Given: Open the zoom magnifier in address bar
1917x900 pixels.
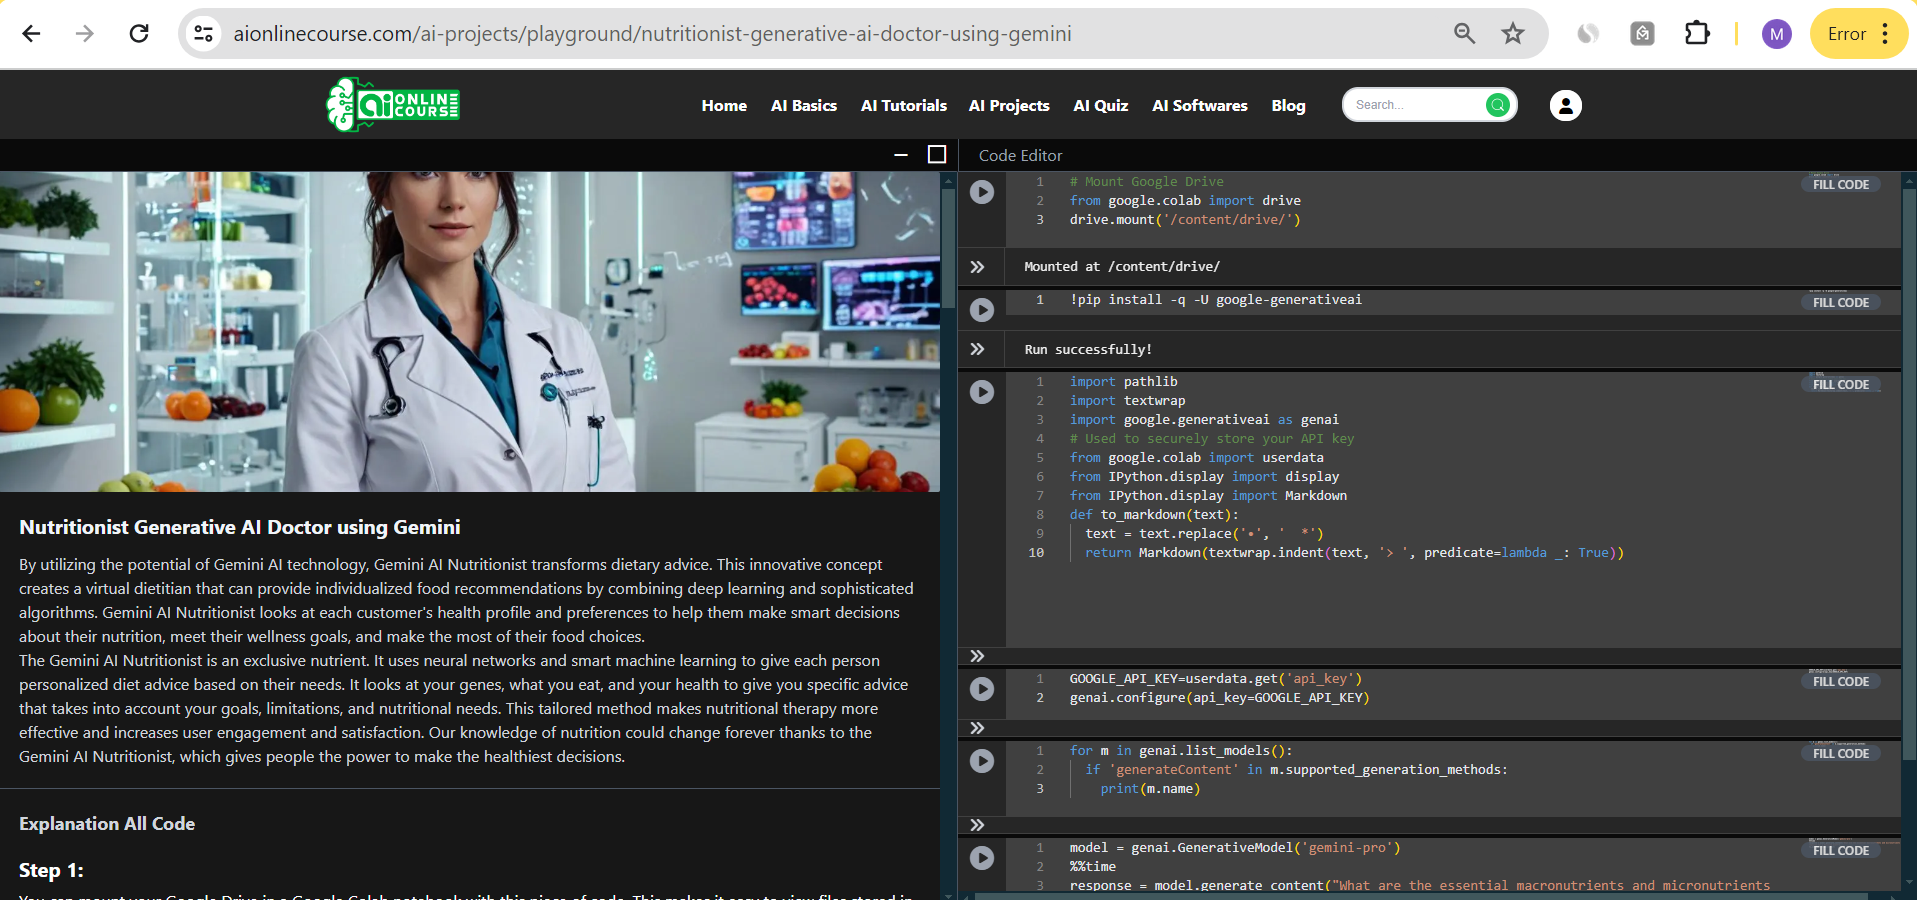Looking at the screenshot, I should click(1464, 34).
